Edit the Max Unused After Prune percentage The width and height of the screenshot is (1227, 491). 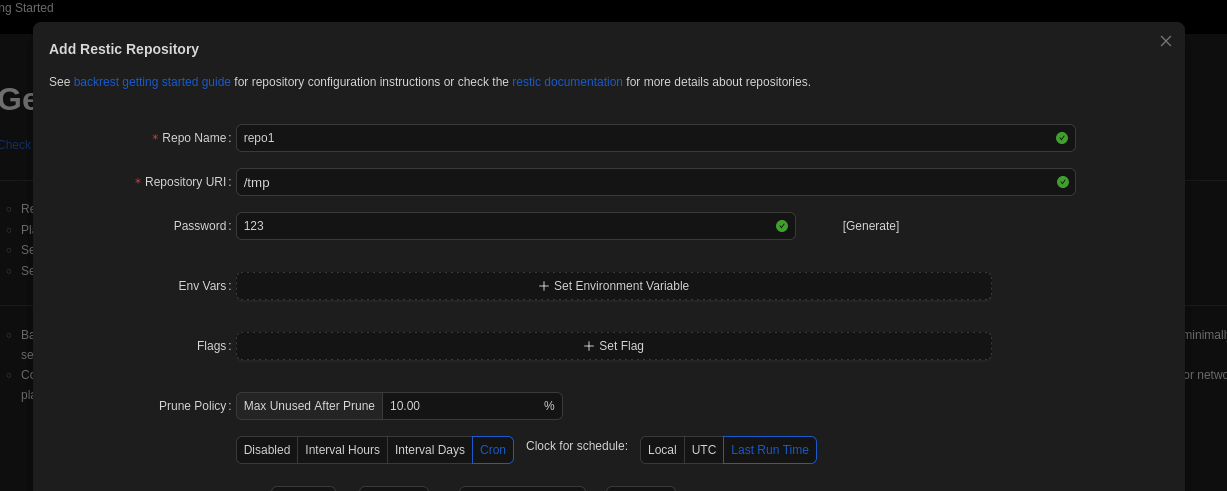pyautogui.click(x=462, y=406)
